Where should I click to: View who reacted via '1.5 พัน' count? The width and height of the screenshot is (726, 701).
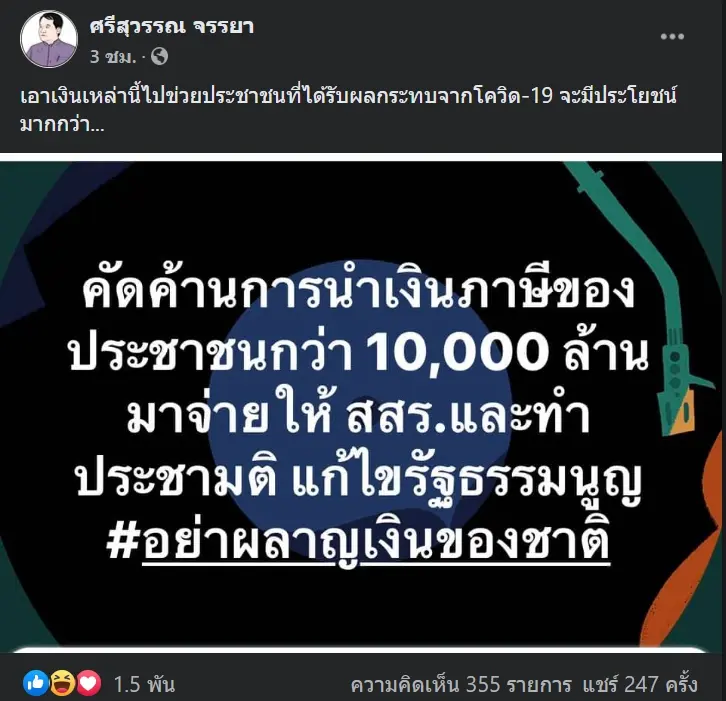[x=144, y=684]
